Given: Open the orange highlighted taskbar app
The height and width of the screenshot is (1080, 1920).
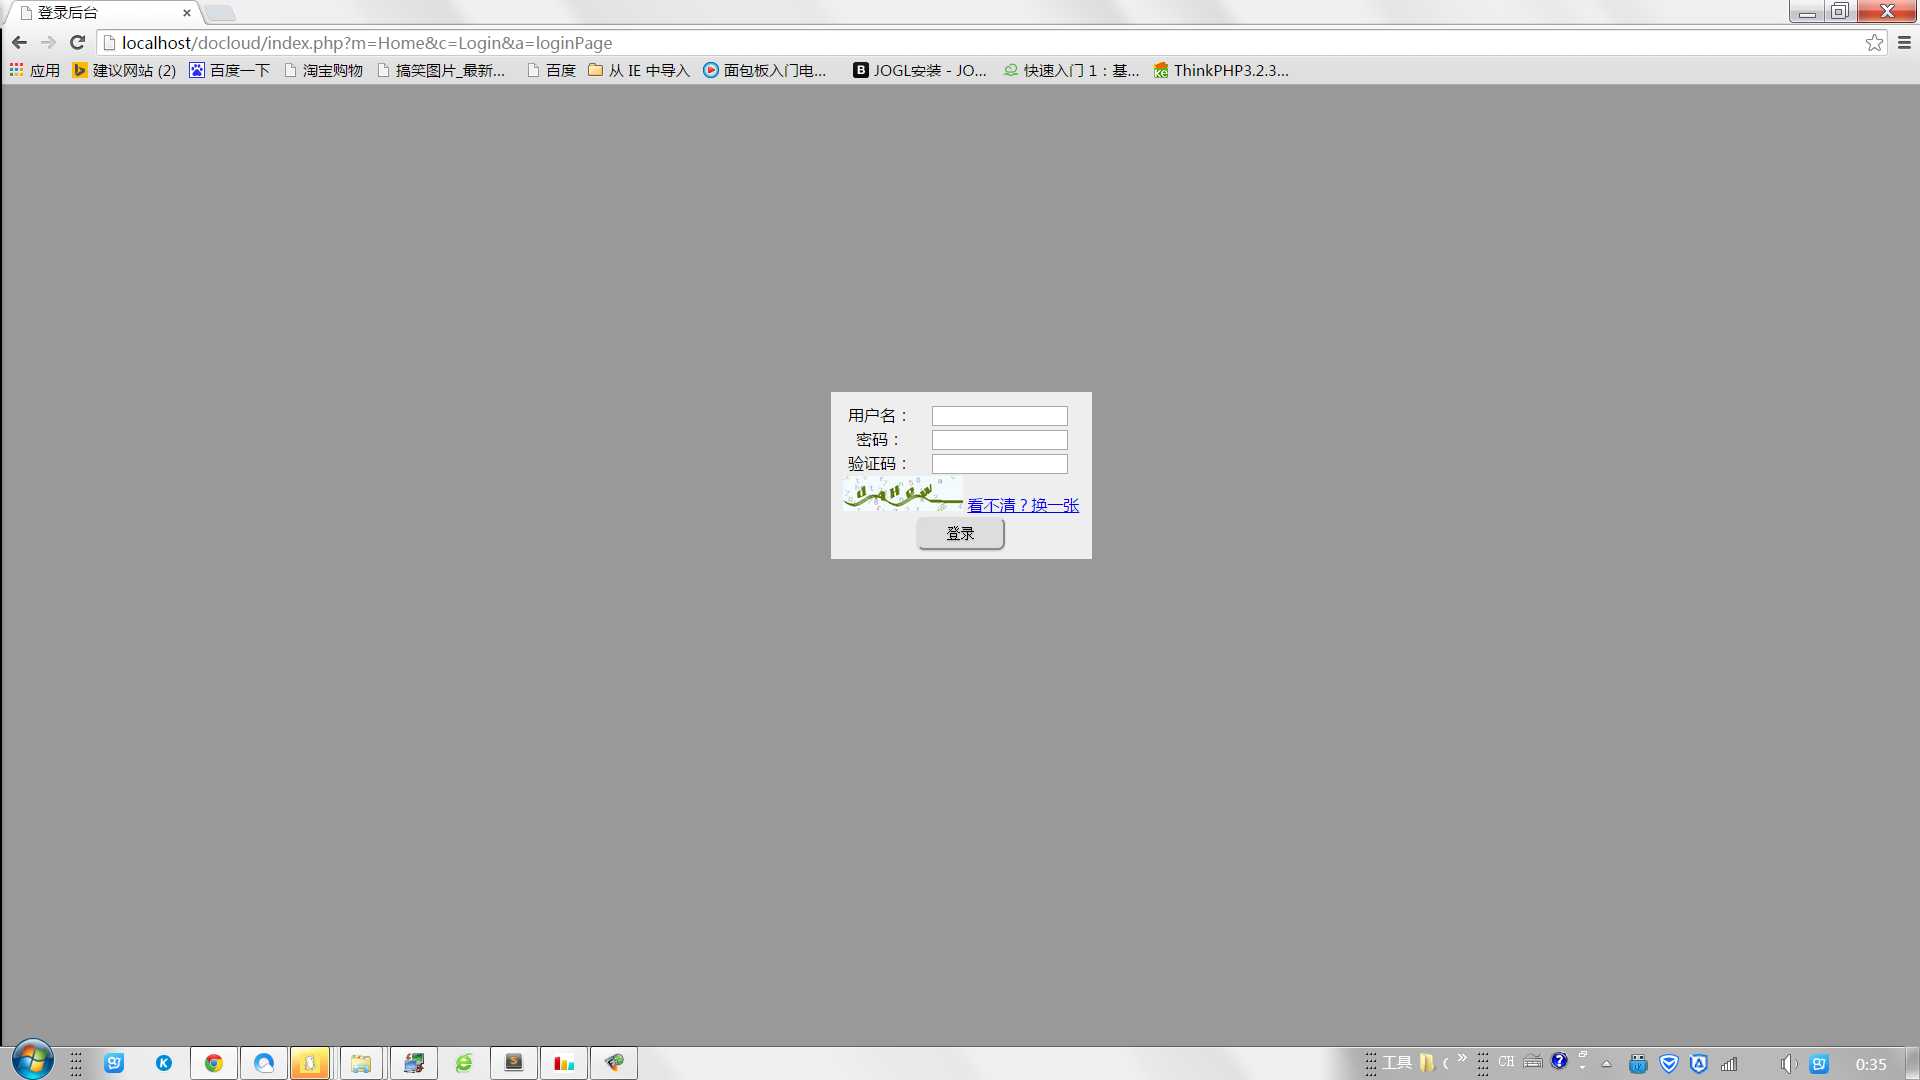Looking at the screenshot, I should [310, 1063].
